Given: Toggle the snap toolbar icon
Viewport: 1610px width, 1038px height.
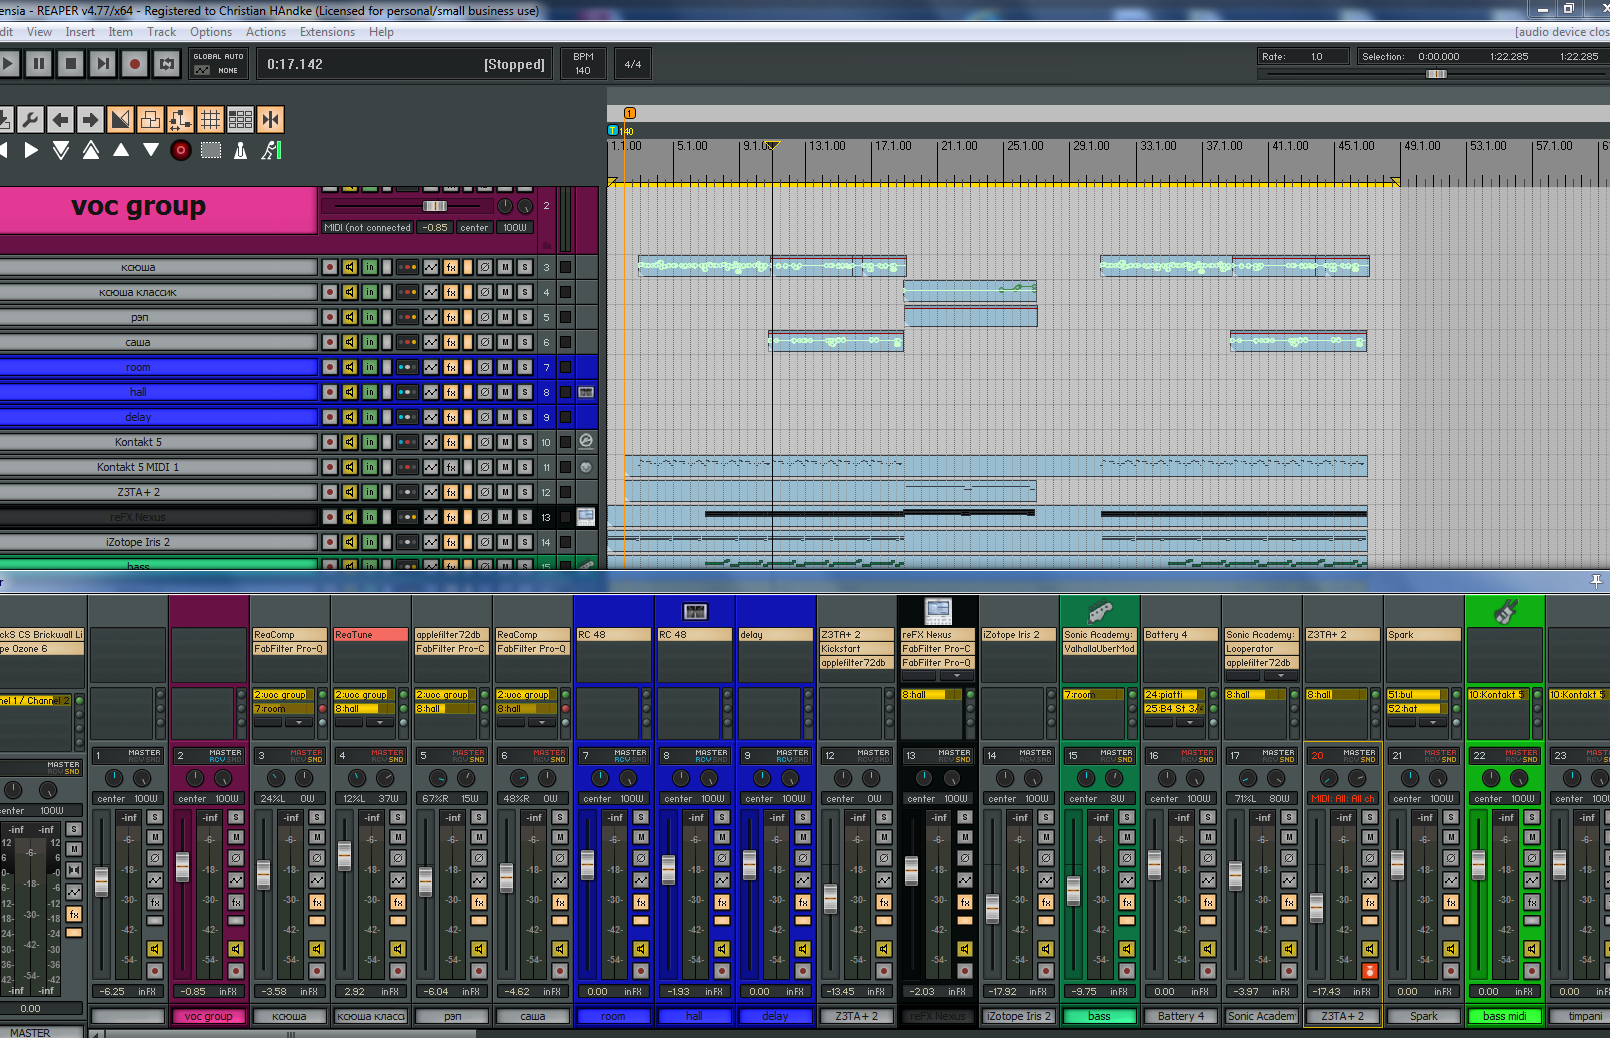Looking at the screenshot, I should click(x=270, y=120).
